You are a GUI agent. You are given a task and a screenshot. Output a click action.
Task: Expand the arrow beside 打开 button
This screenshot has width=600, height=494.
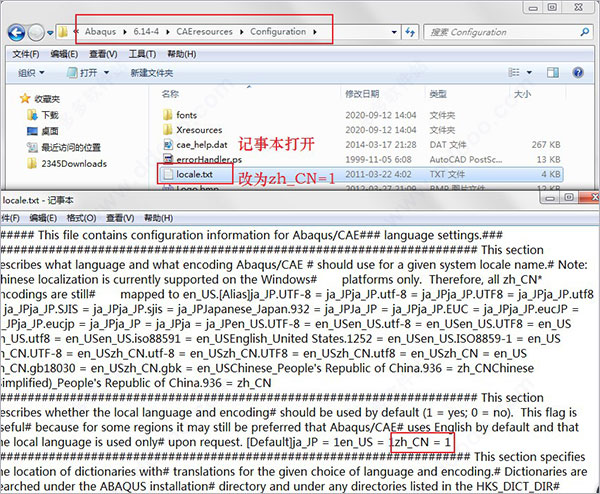coord(106,73)
